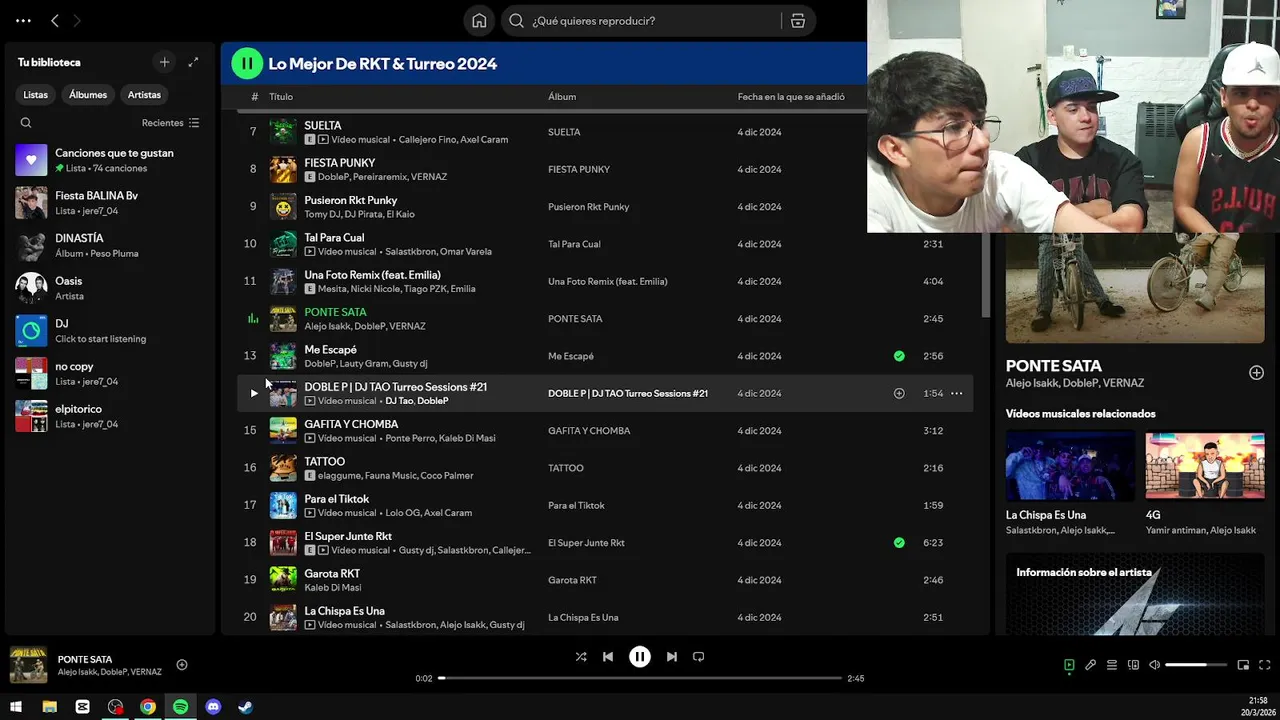The height and width of the screenshot is (720, 1280).
Task: Open the Spotify home page icon
Action: click(x=479, y=21)
